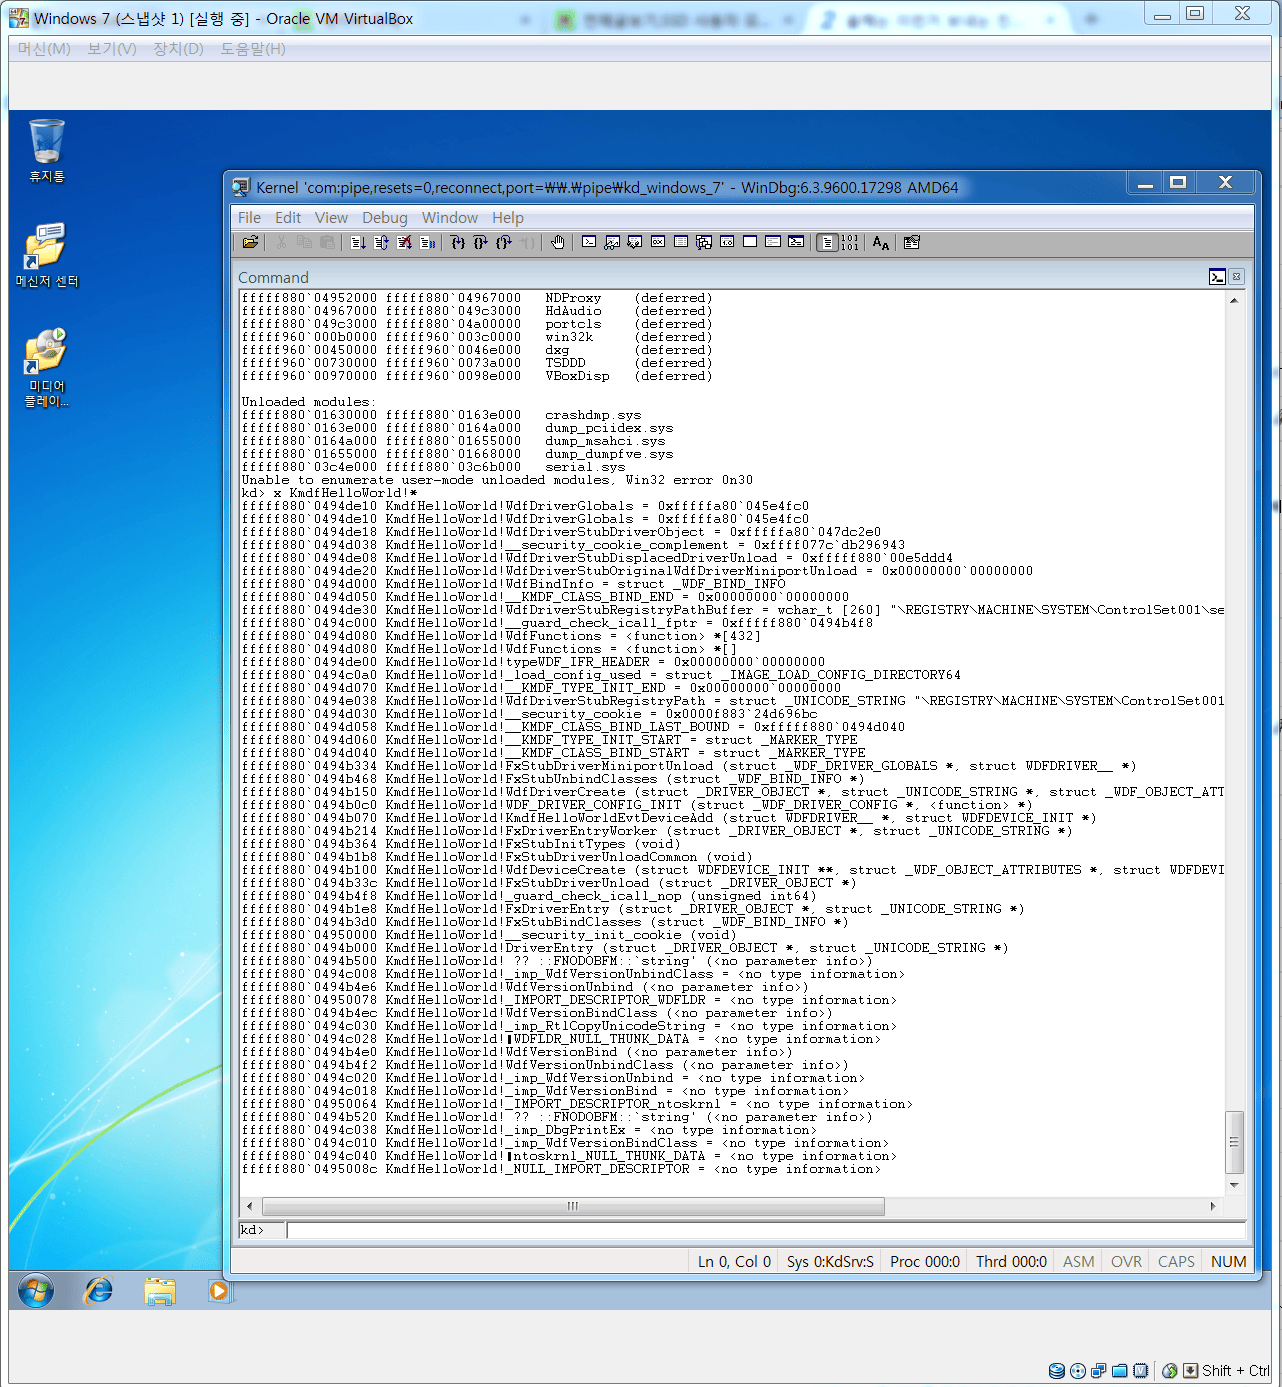
Task: Click the 'Ln 0, Col 0' status entry
Action: pos(734,1261)
